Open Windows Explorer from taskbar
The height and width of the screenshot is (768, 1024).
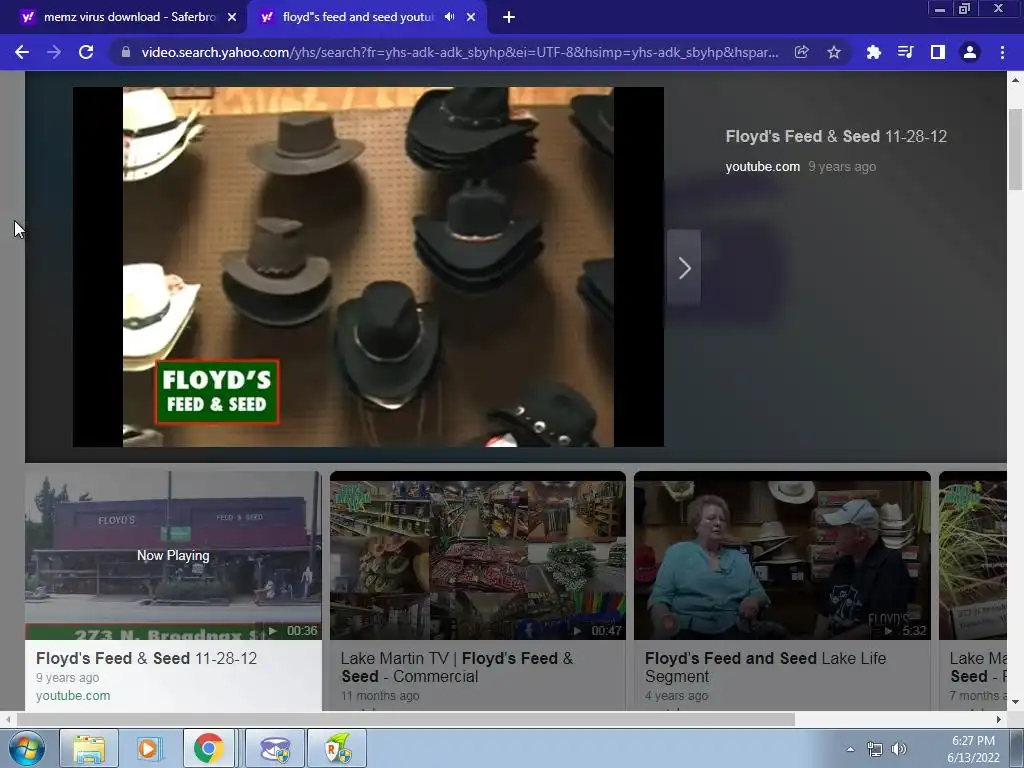point(89,748)
